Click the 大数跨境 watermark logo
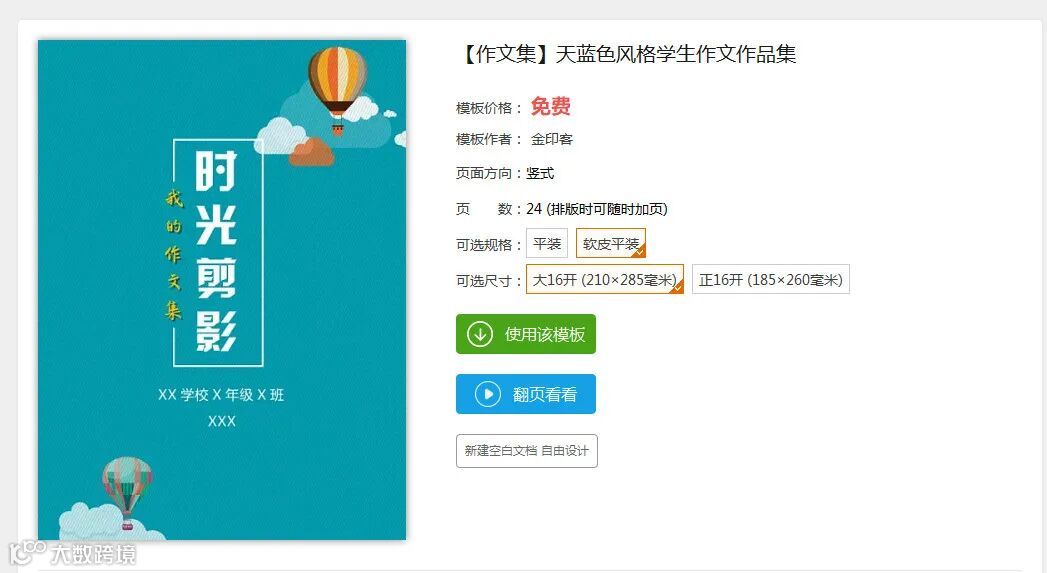 72,554
